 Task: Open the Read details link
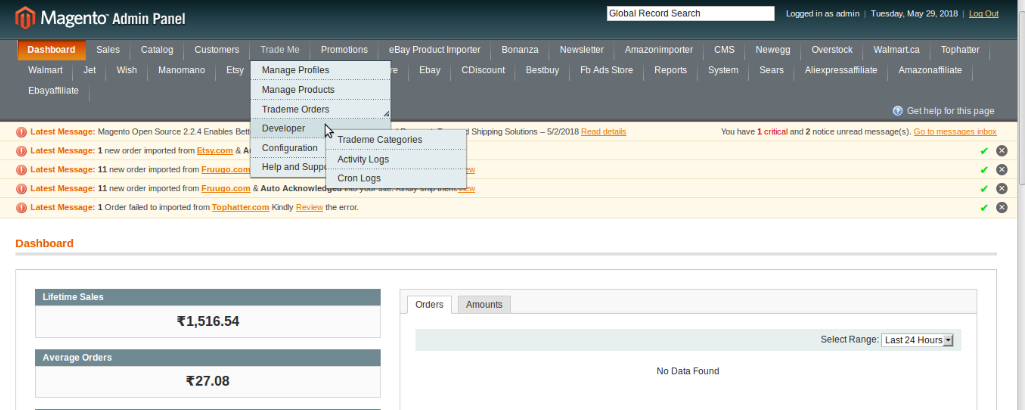click(603, 131)
